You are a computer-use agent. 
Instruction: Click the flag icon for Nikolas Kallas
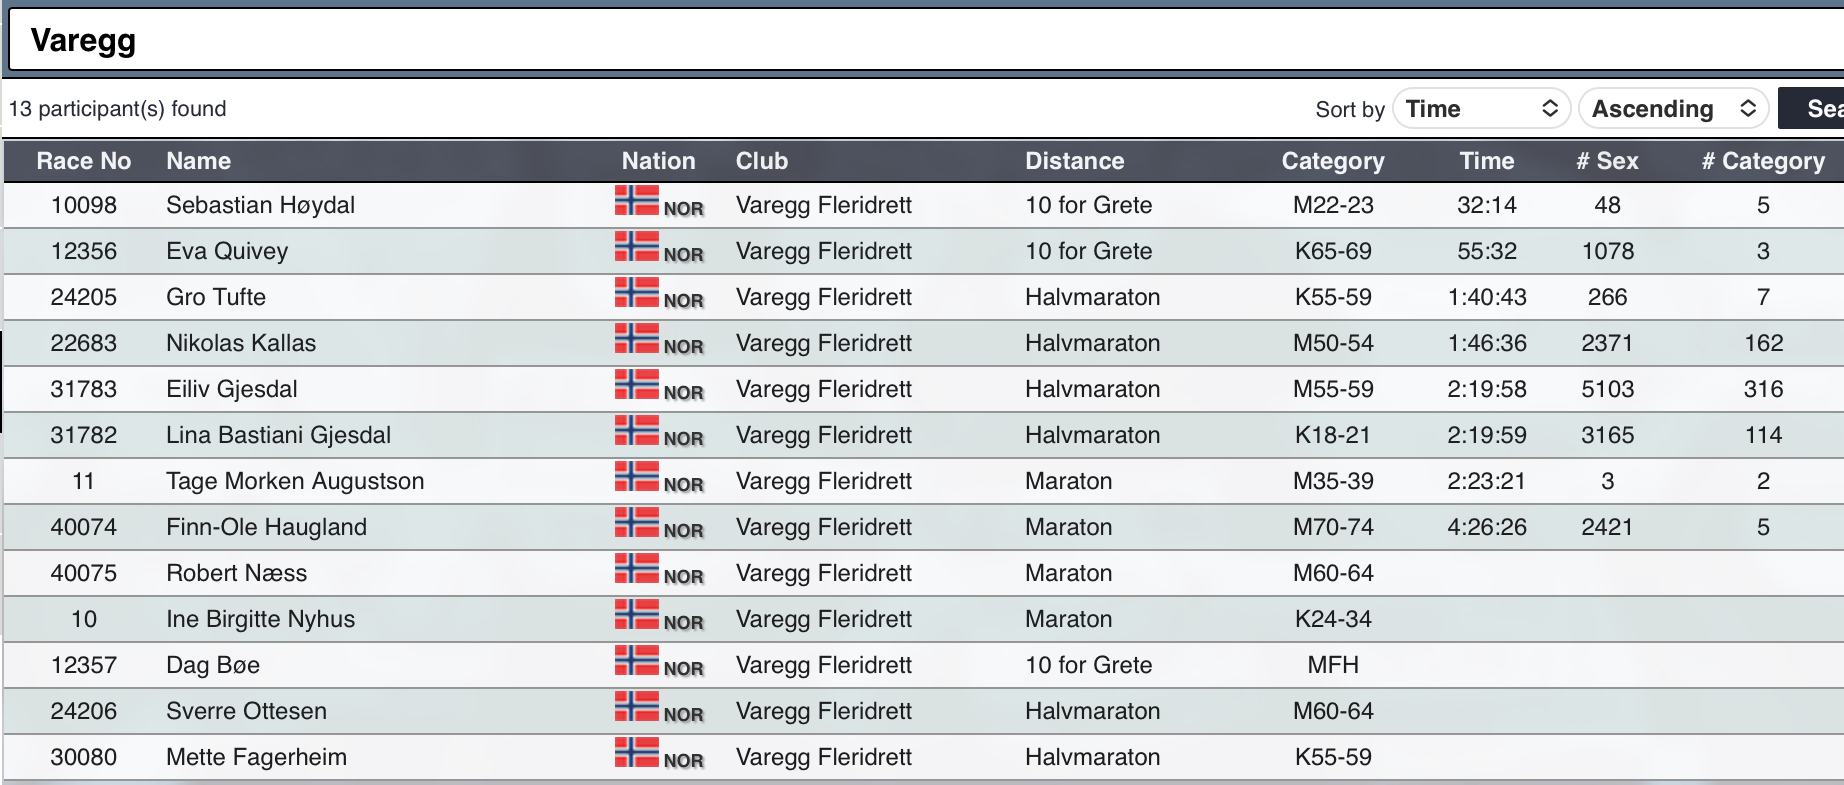(x=636, y=339)
